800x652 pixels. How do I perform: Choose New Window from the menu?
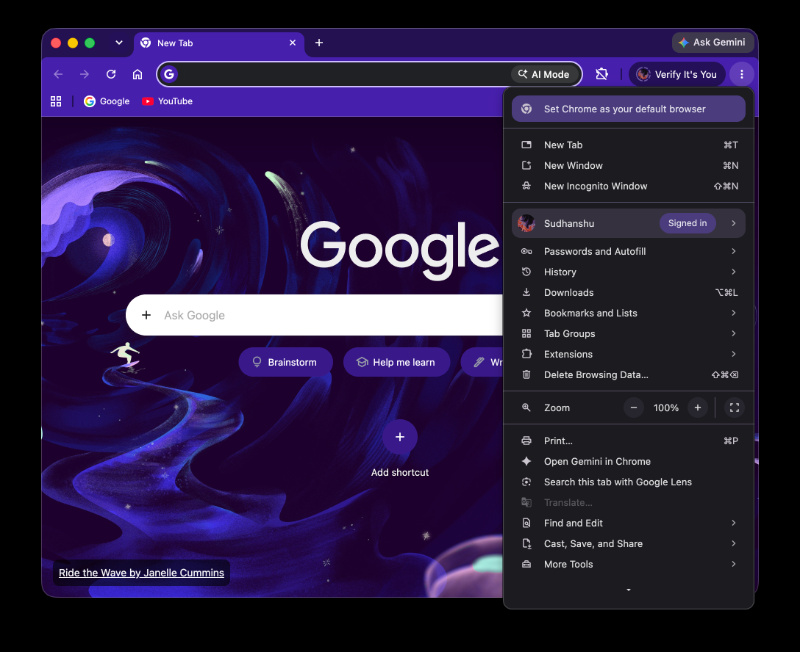pyautogui.click(x=629, y=165)
